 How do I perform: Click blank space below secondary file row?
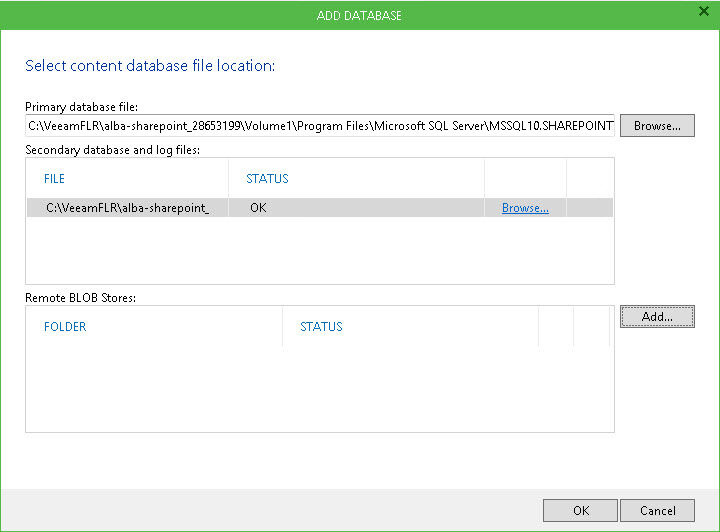click(x=320, y=250)
